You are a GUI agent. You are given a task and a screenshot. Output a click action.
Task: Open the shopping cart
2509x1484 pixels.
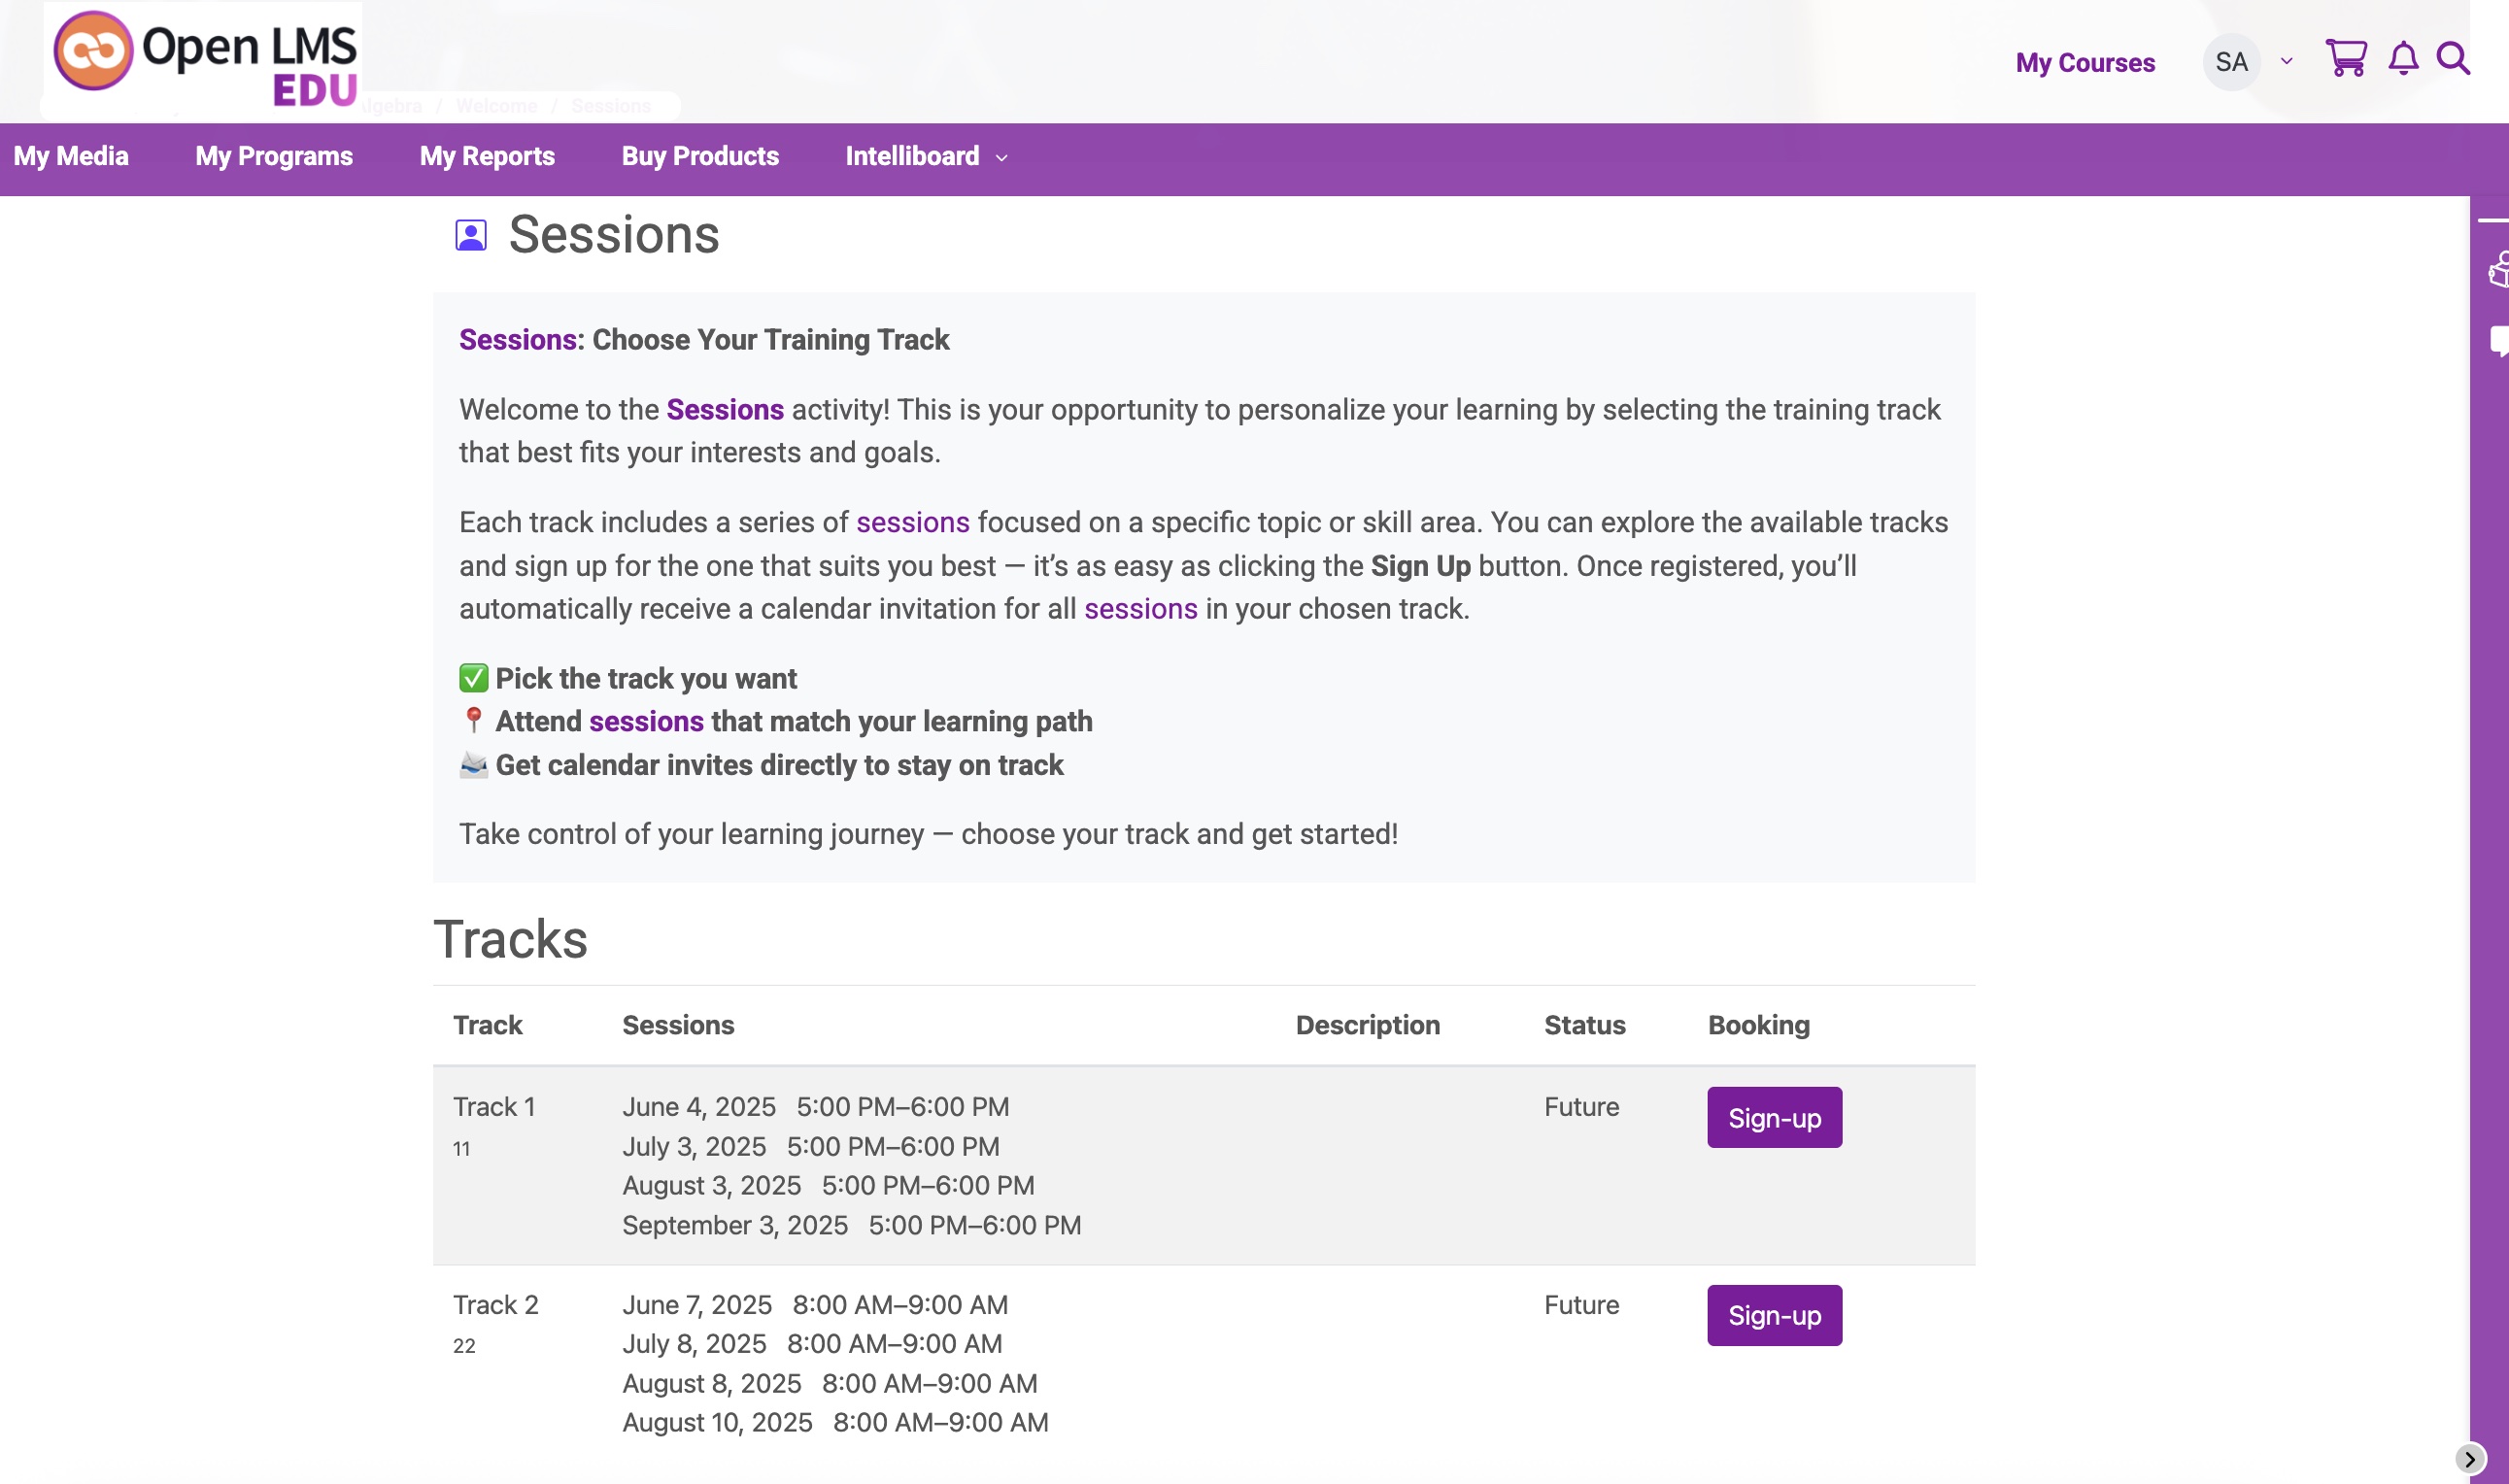[2345, 59]
